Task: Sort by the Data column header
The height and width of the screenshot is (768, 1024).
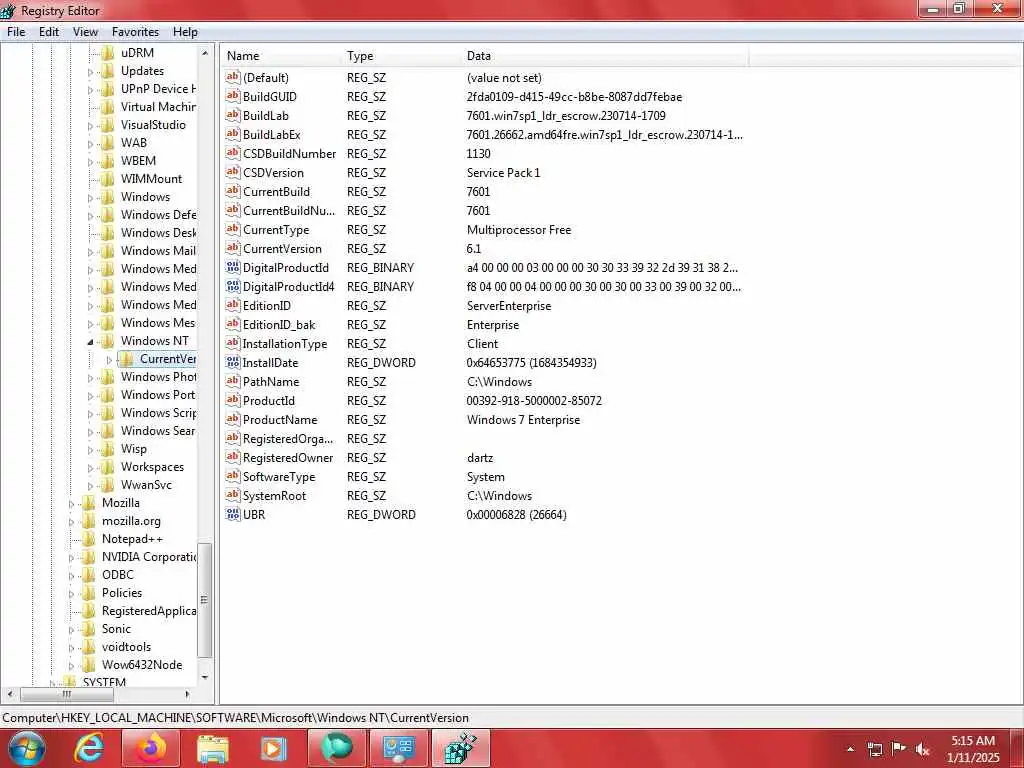Action: 605,56
